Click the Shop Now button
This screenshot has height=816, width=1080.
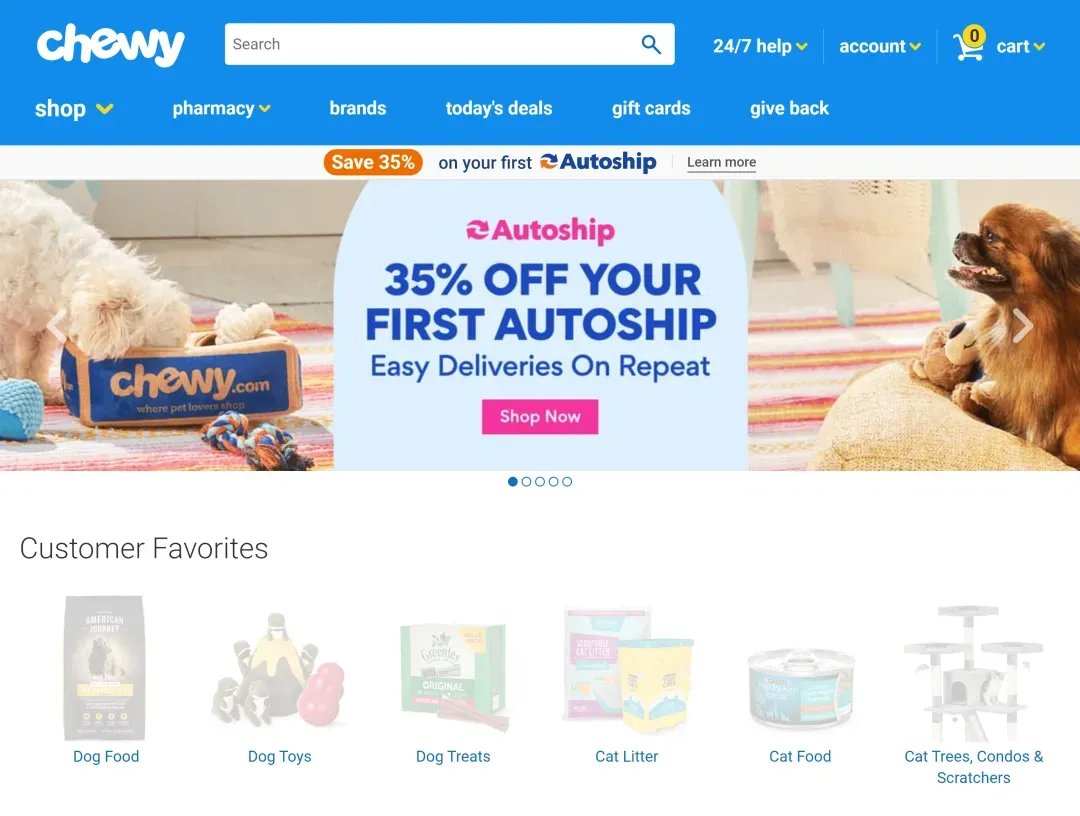540,417
